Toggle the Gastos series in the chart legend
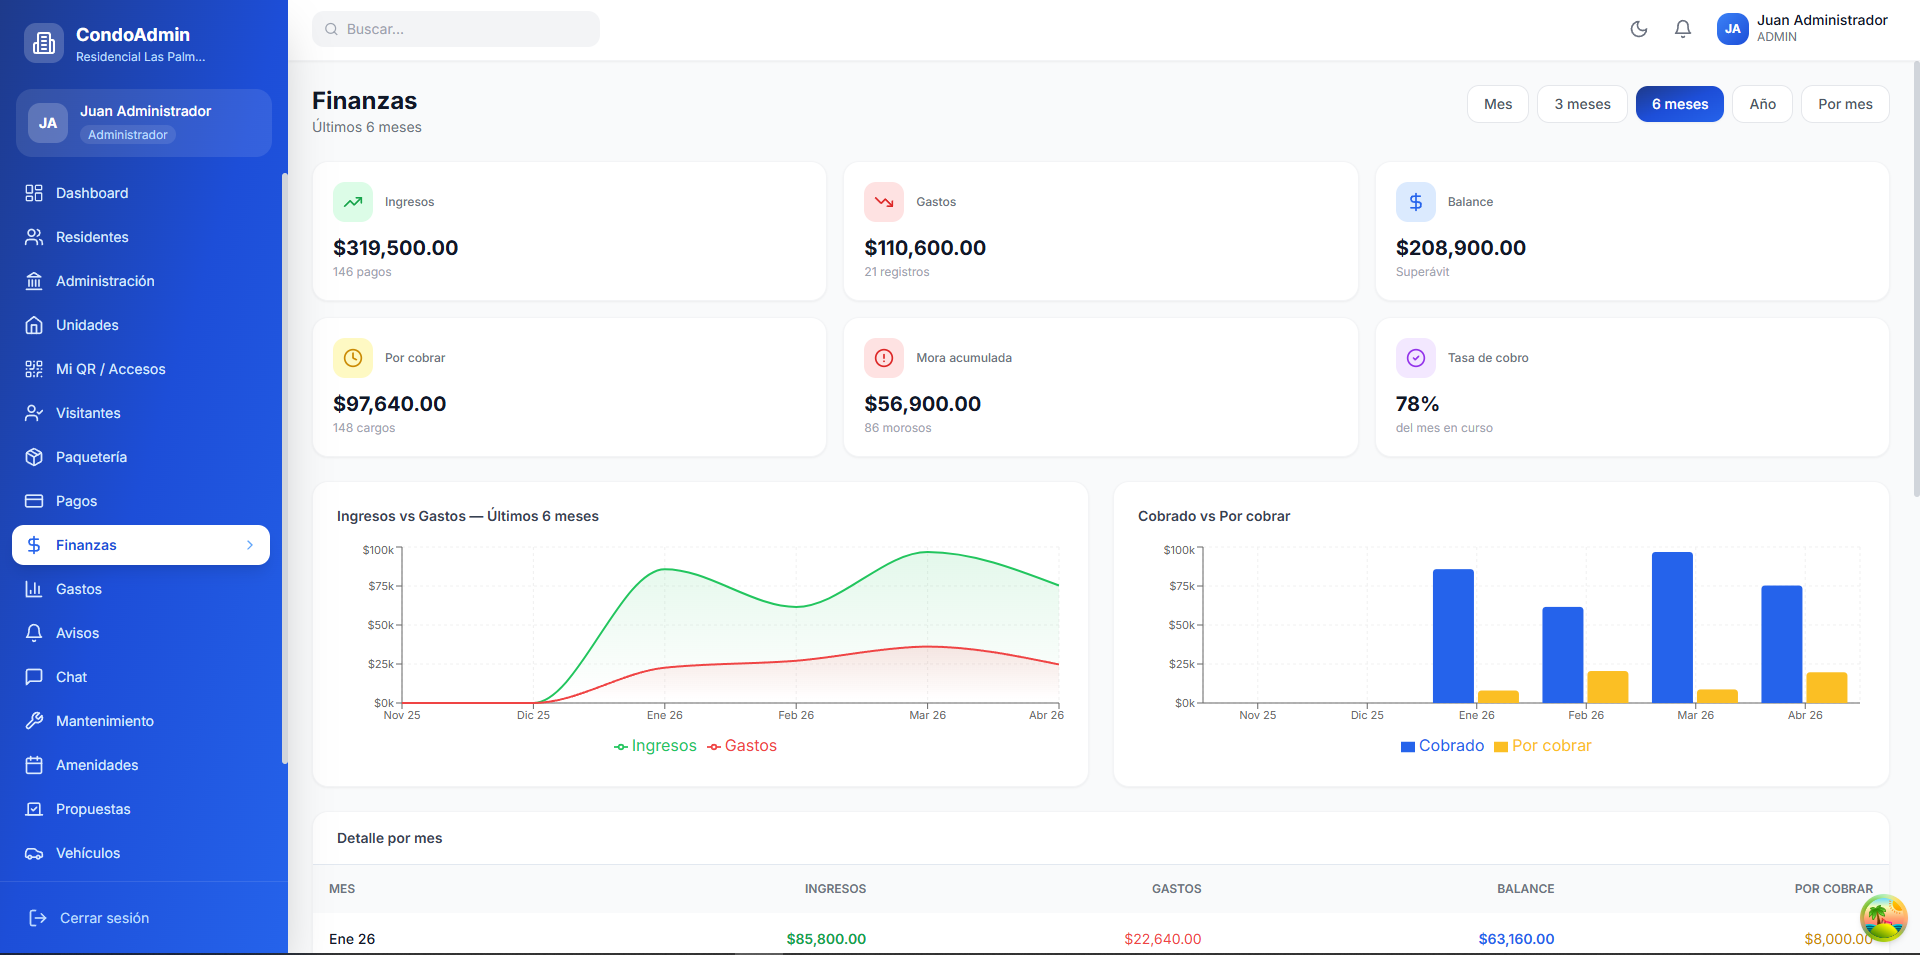Viewport: 1920px width, 955px height. (742, 746)
